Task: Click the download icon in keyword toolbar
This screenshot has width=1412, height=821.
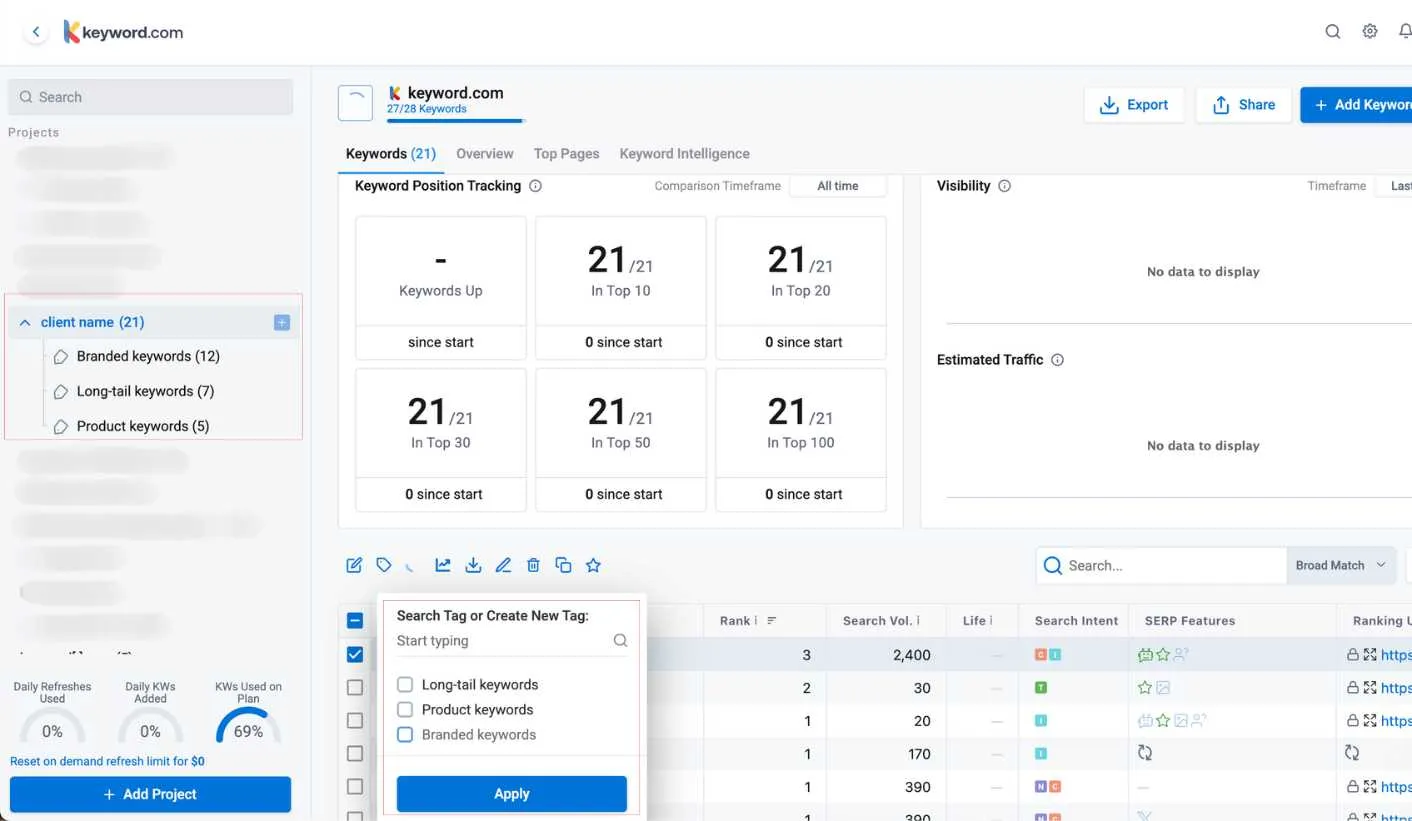Action: 473,565
